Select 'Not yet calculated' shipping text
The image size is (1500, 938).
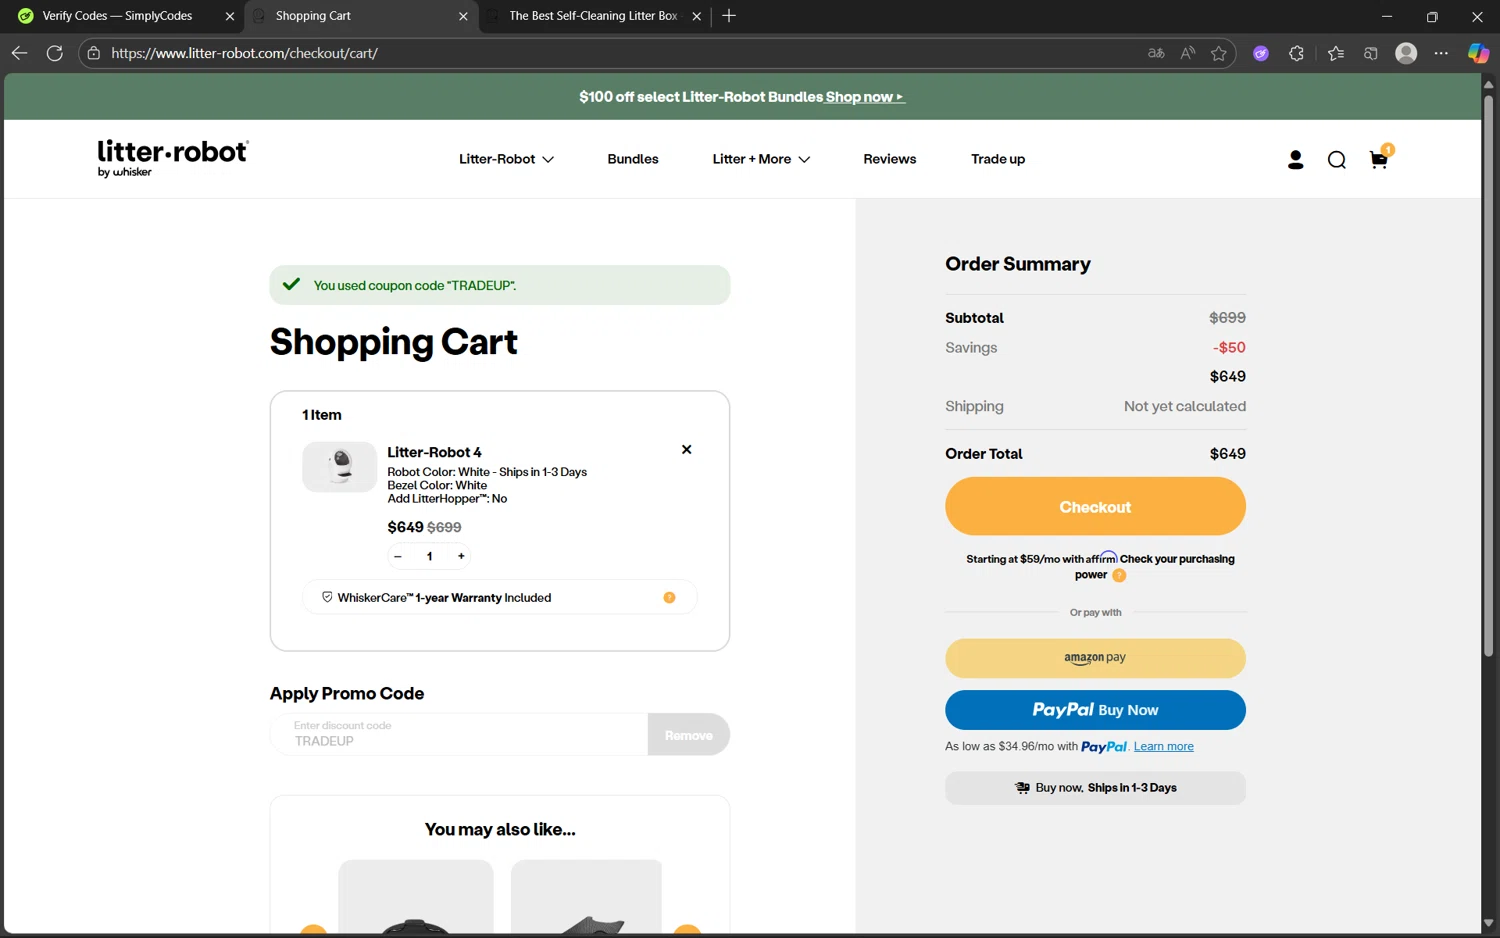(x=1184, y=406)
